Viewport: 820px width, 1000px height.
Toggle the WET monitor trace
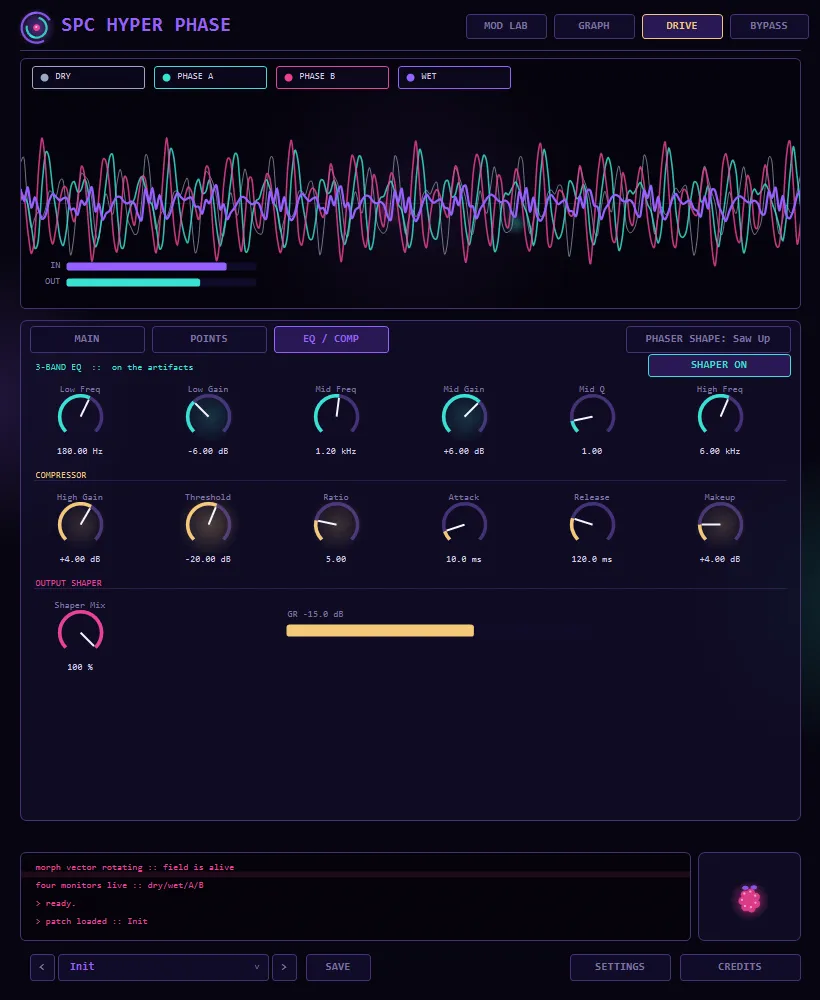tap(454, 77)
